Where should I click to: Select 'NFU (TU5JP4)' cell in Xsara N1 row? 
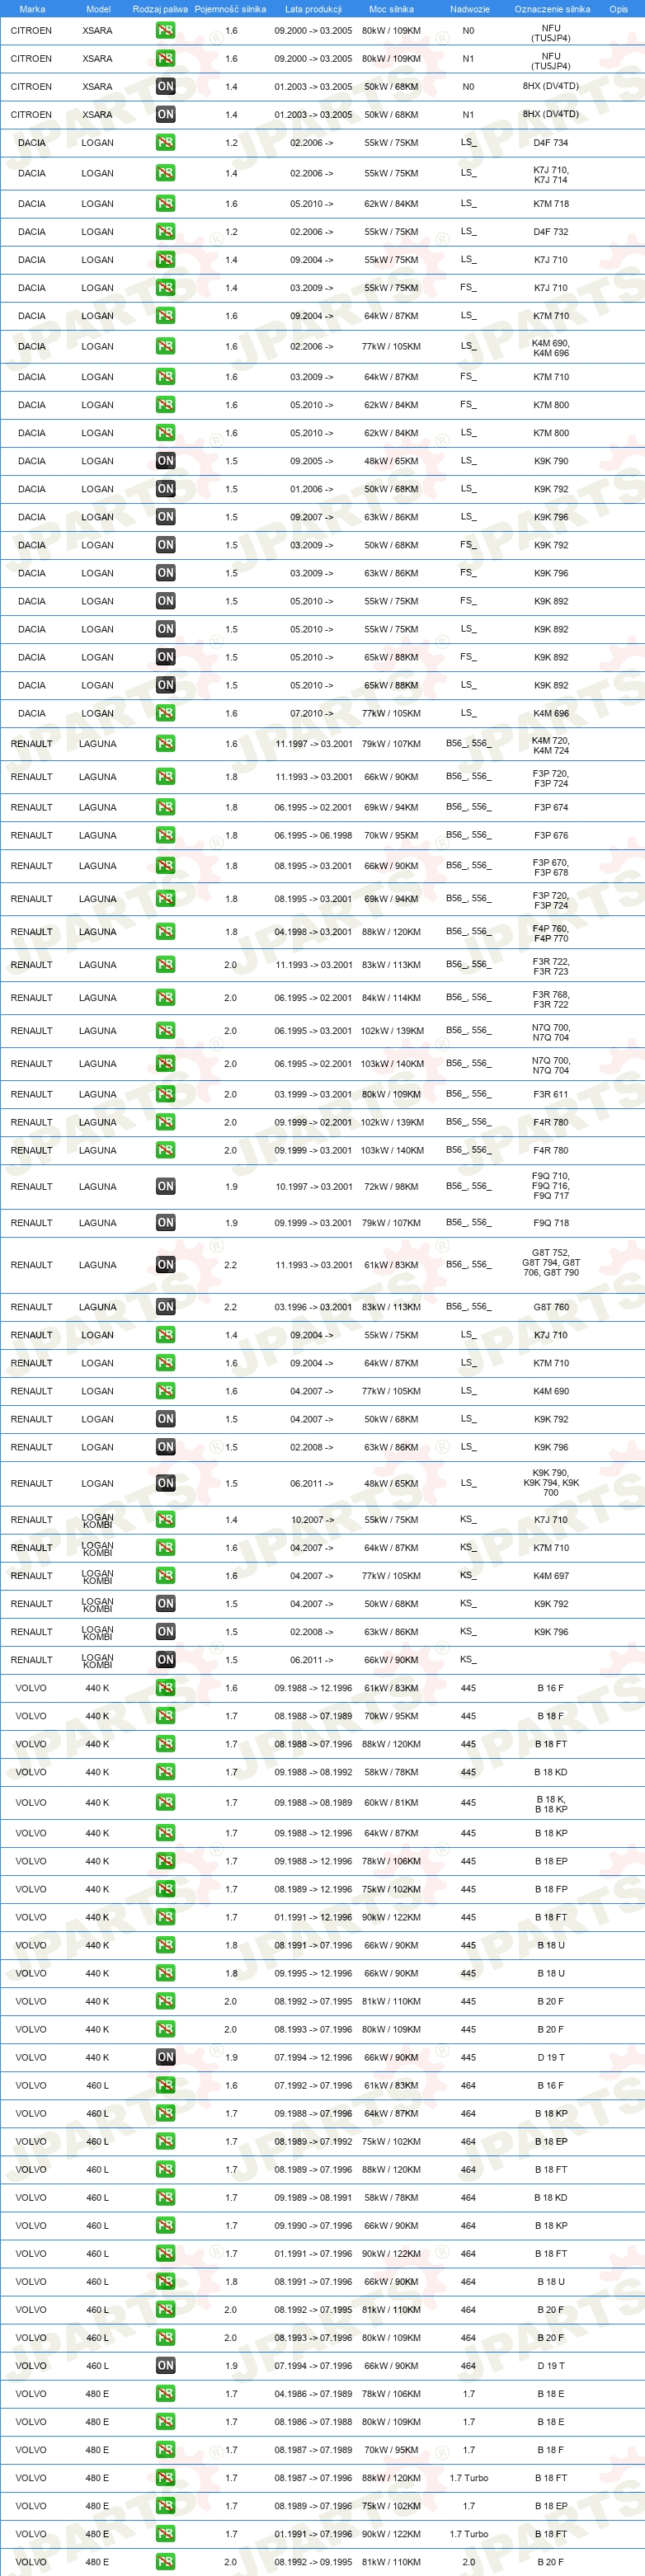551,62
